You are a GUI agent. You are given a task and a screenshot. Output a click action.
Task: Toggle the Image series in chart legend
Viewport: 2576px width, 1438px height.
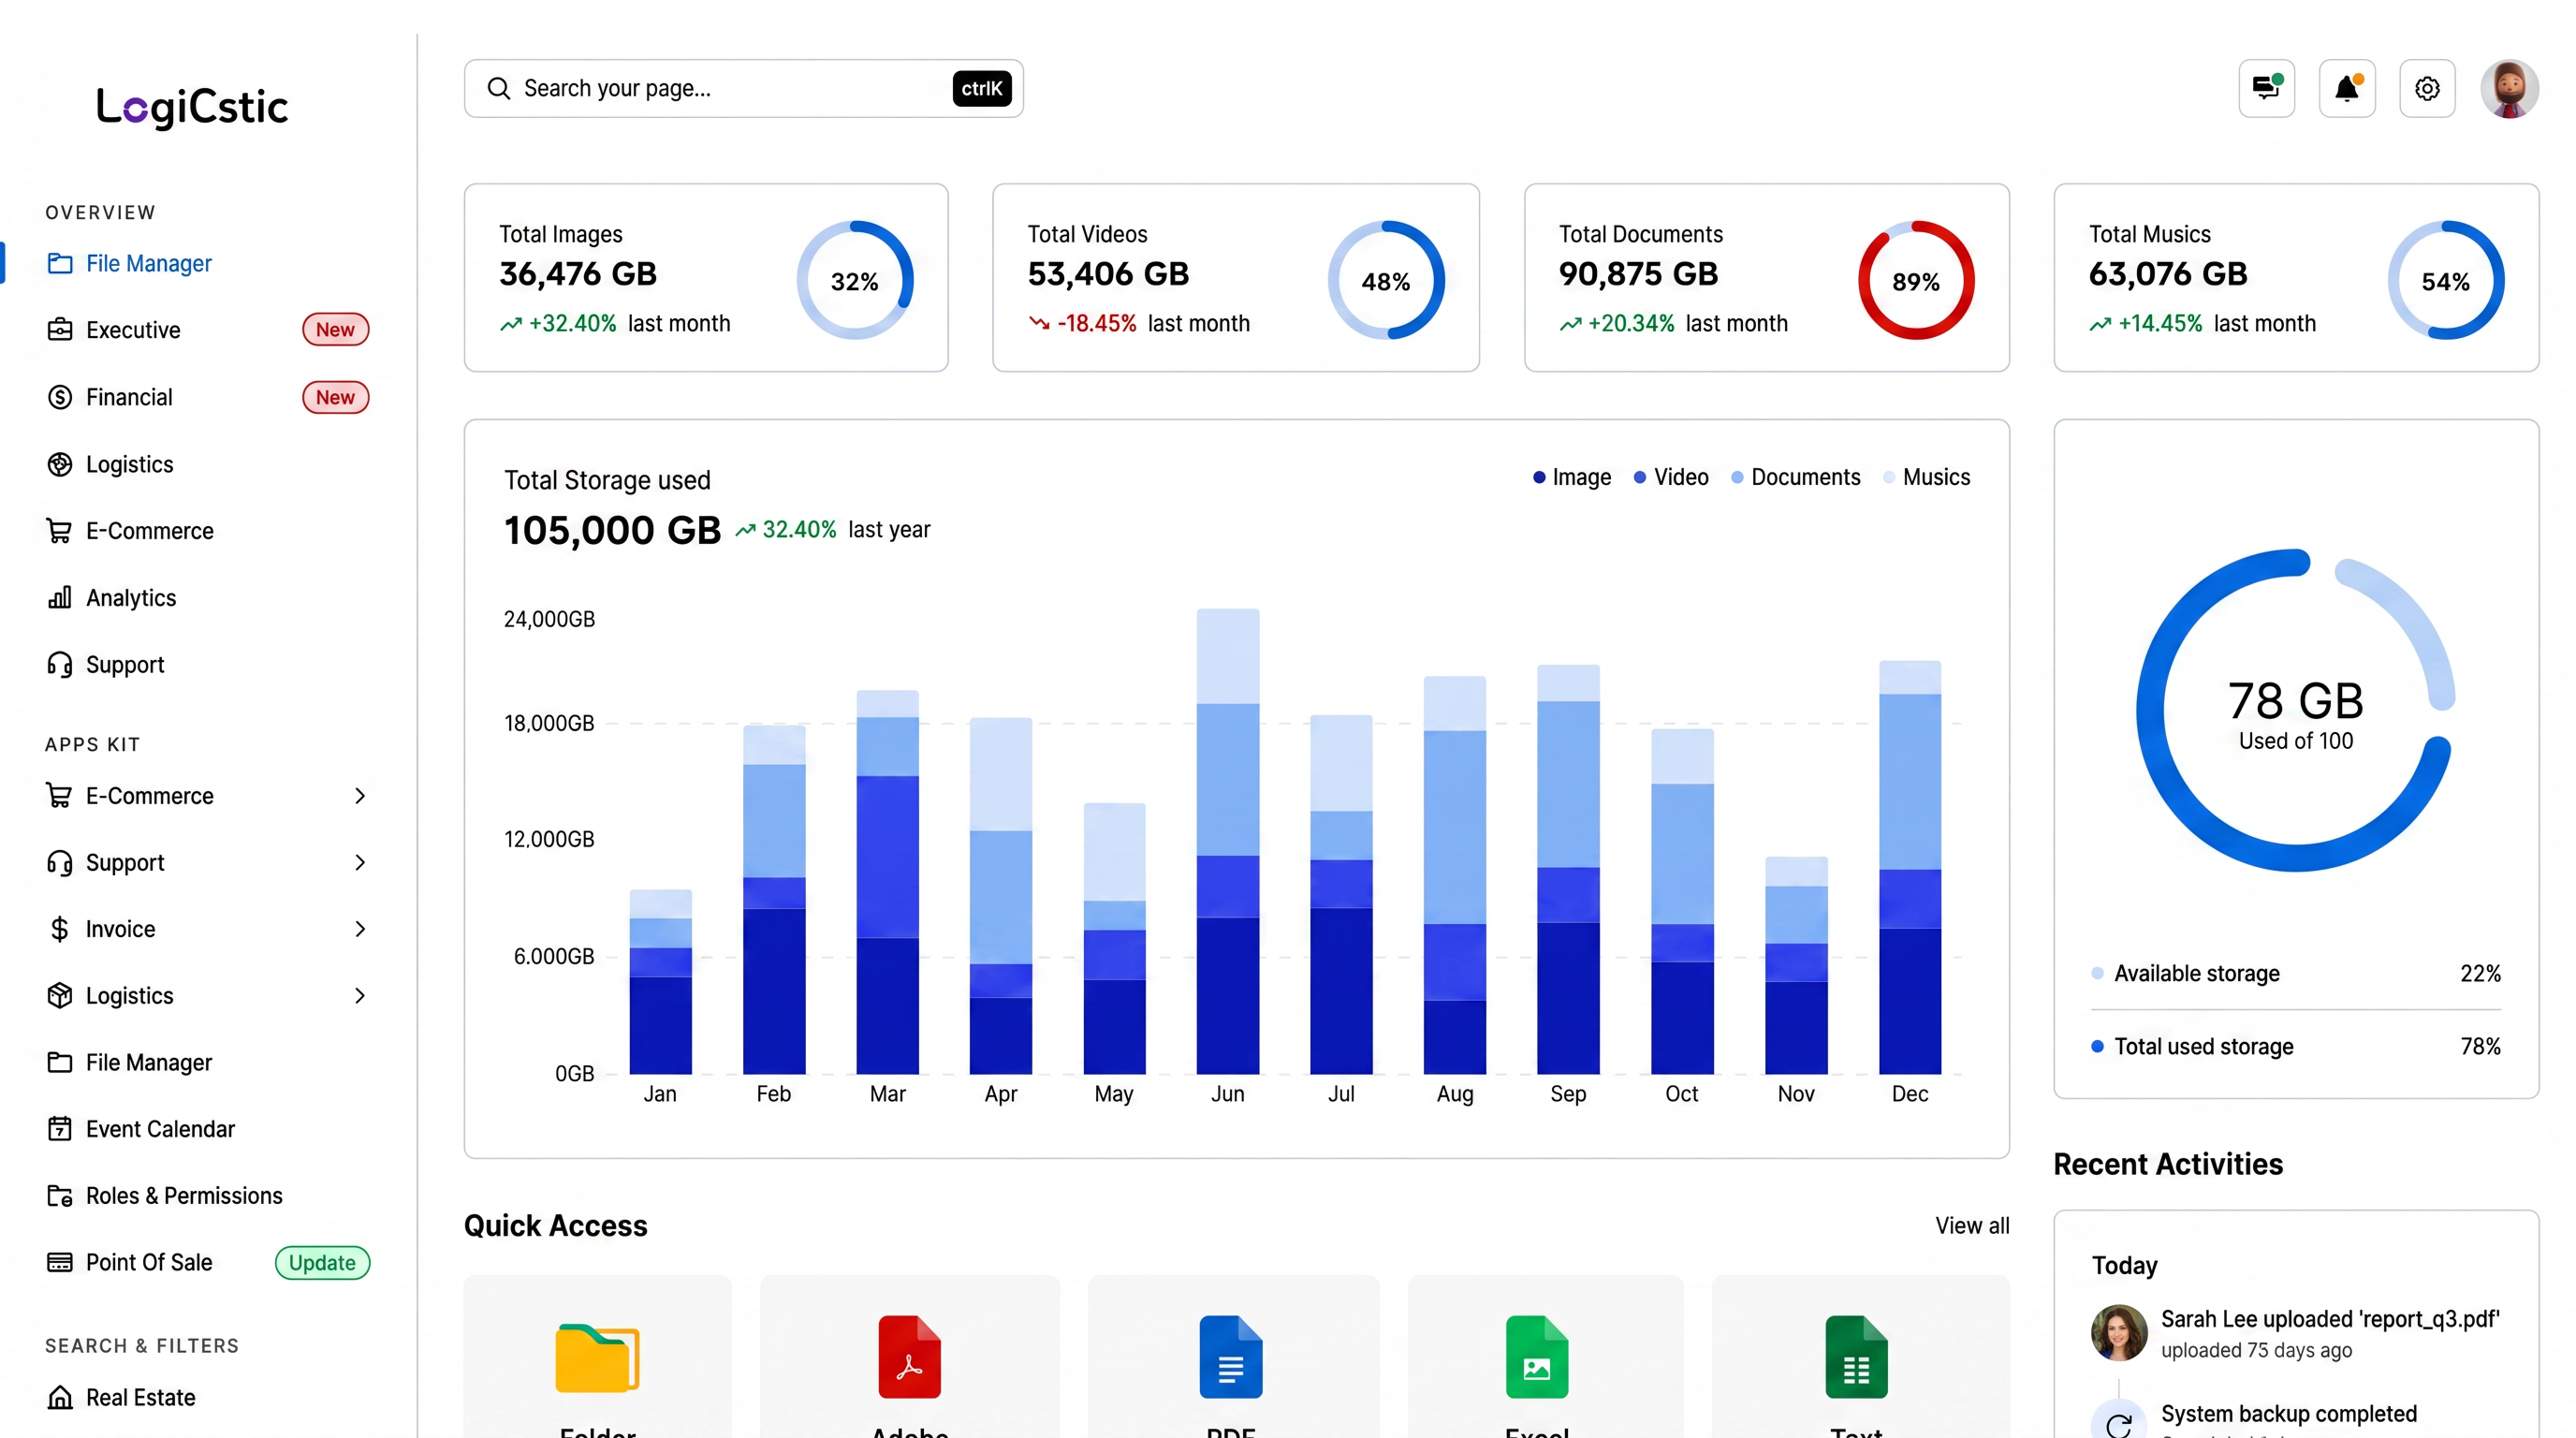(x=1572, y=477)
